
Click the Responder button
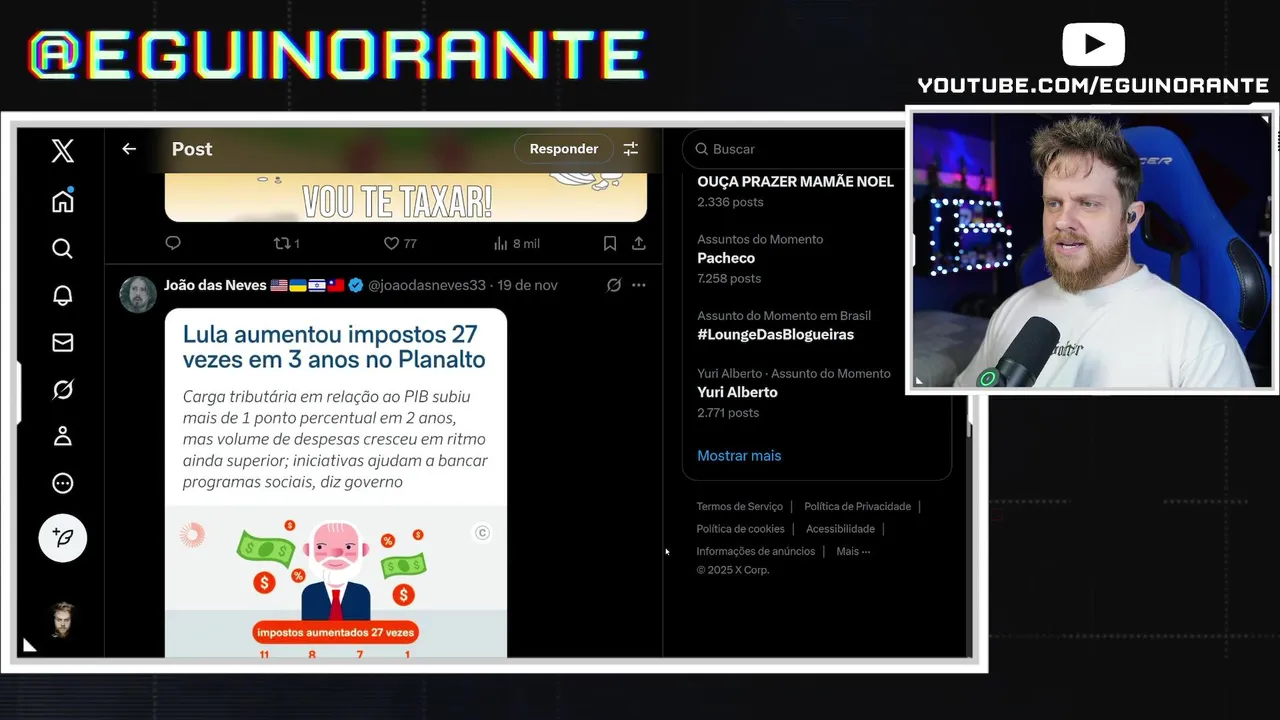(564, 149)
